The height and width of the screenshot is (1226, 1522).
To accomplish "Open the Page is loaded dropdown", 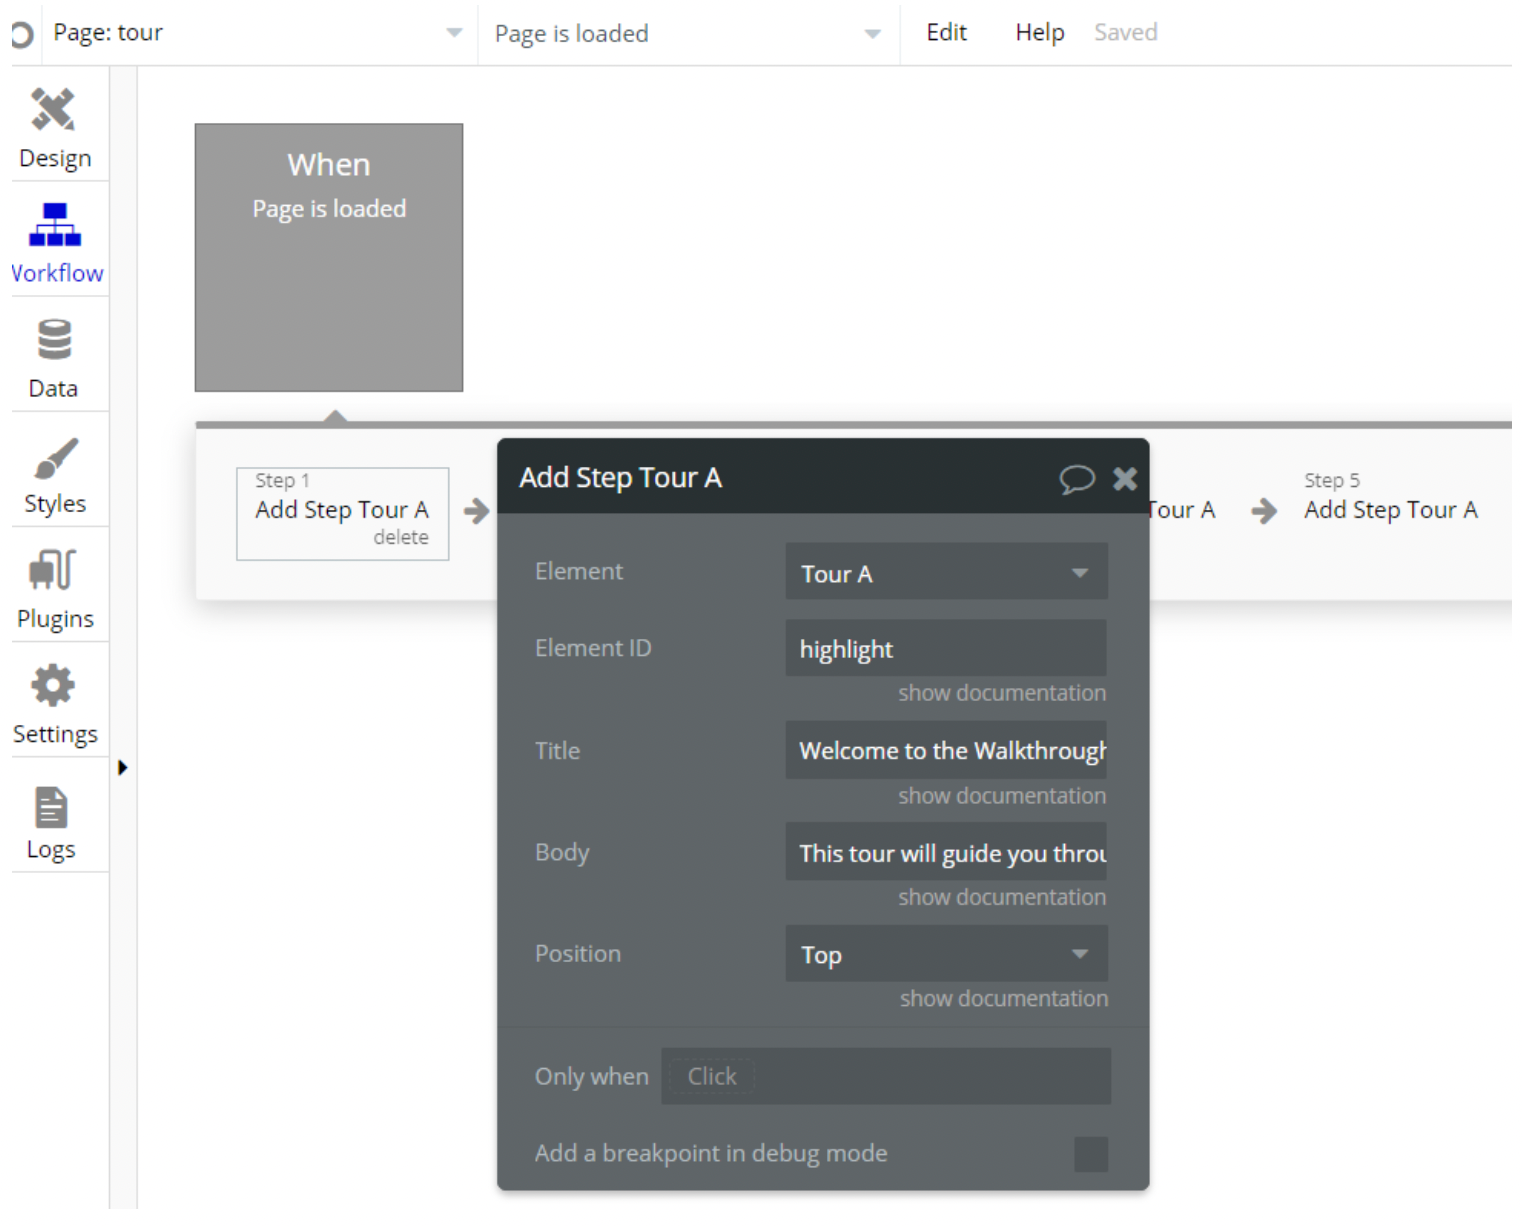I will tap(688, 33).
